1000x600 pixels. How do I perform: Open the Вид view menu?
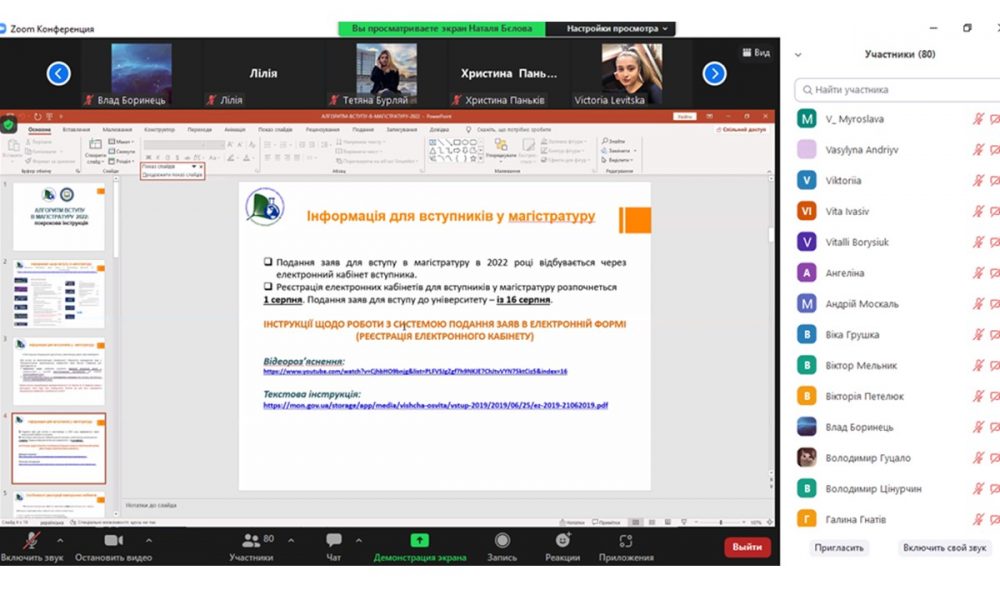click(x=756, y=53)
